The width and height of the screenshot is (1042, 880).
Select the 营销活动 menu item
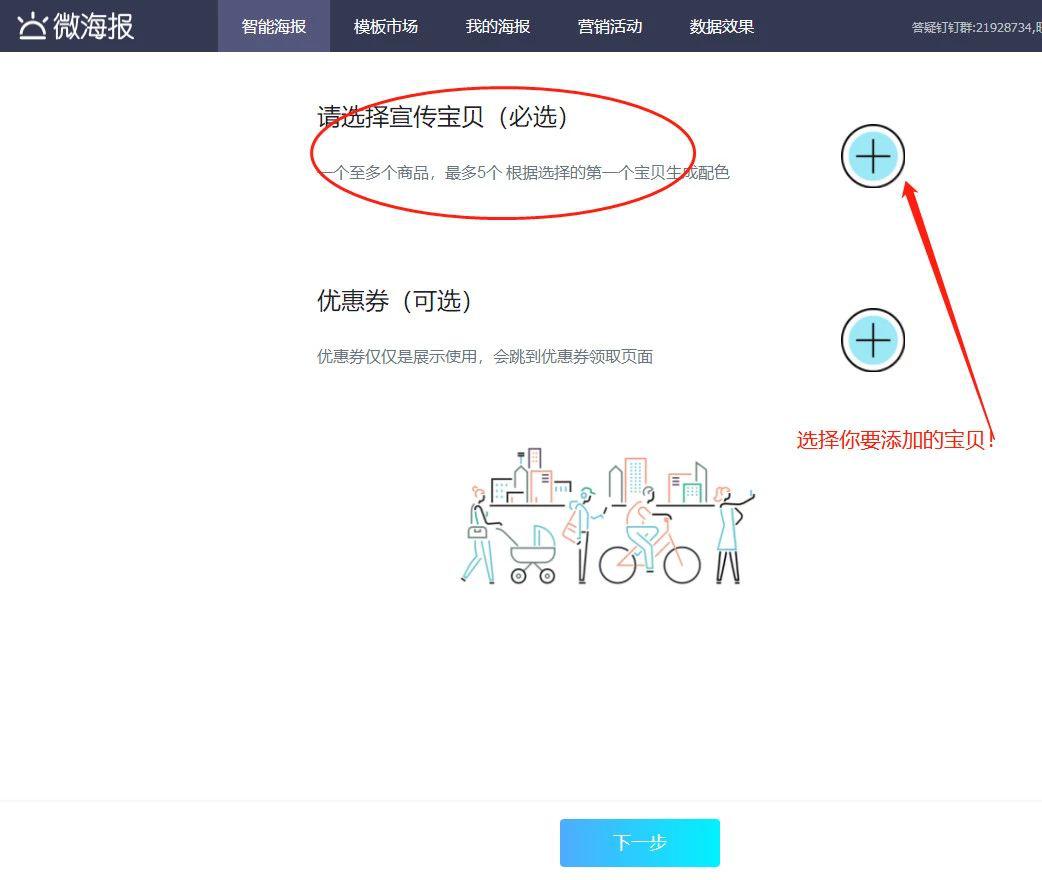pyautogui.click(x=609, y=27)
